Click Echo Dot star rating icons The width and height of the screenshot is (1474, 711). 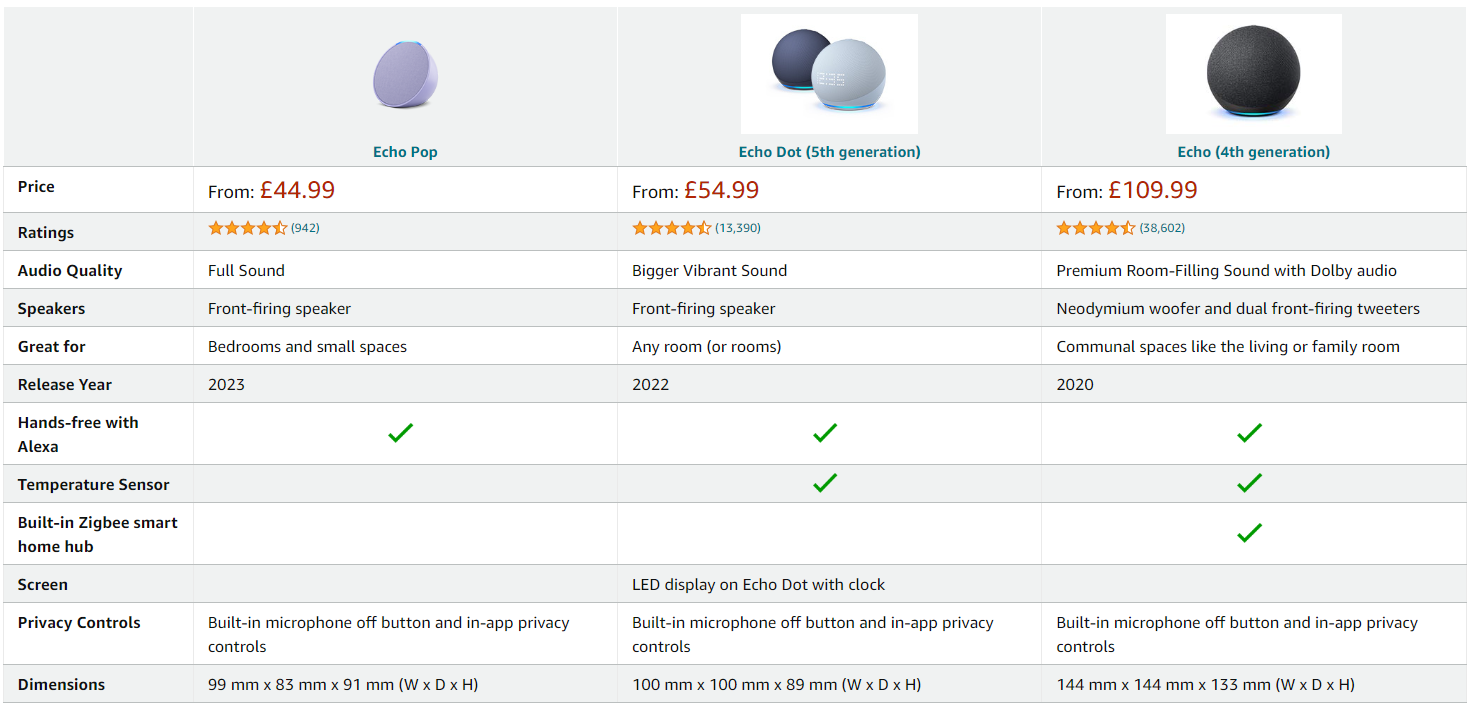click(x=671, y=228)
